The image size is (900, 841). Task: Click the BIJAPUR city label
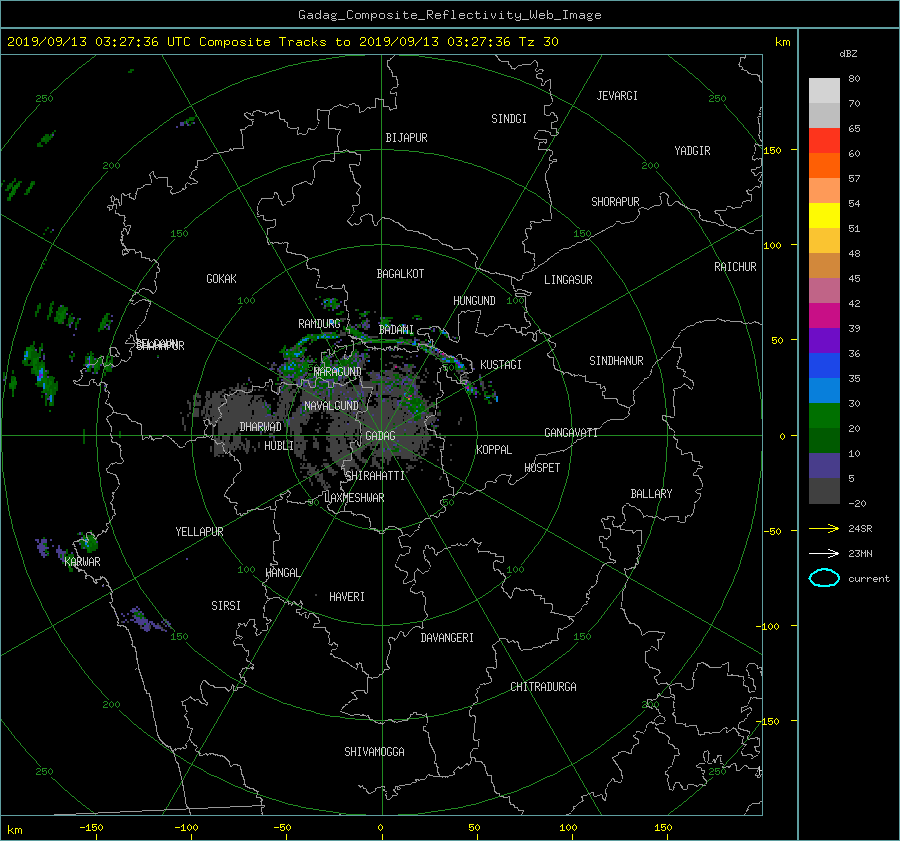(406, 138)
